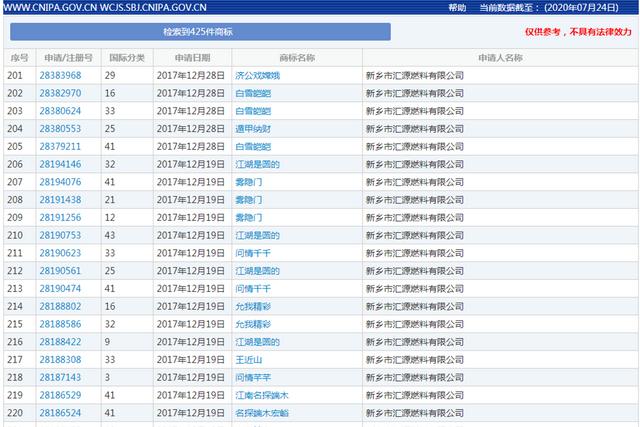Click the 国际分类 column header
This screenshot has width=640, height=427.
(127, 58)
